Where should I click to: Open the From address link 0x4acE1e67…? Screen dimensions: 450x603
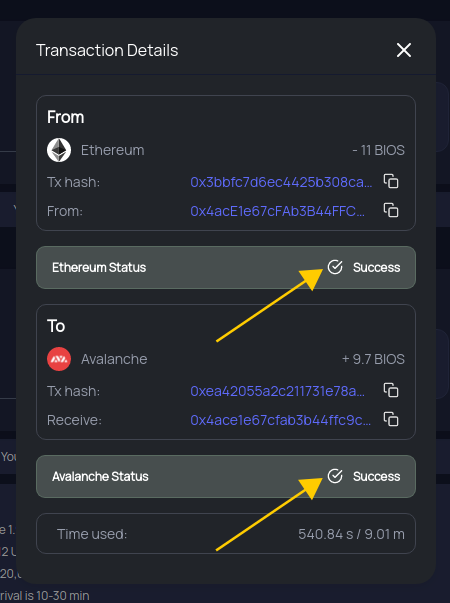click(277, 211)
